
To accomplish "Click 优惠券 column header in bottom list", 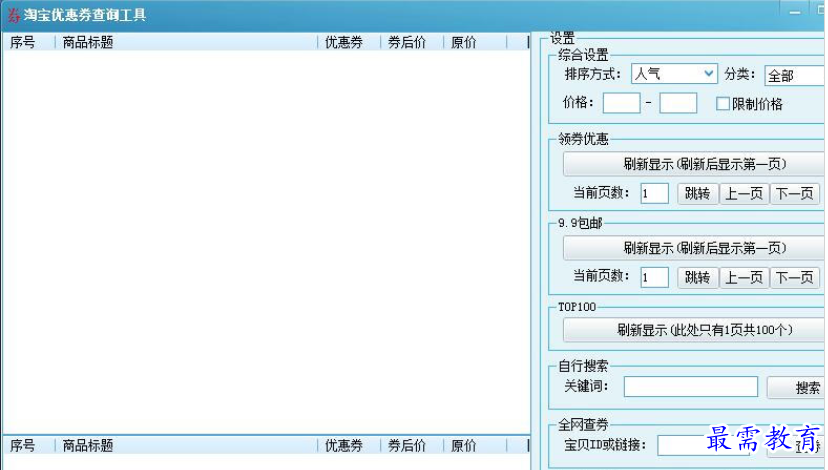I will click(349, 445).
